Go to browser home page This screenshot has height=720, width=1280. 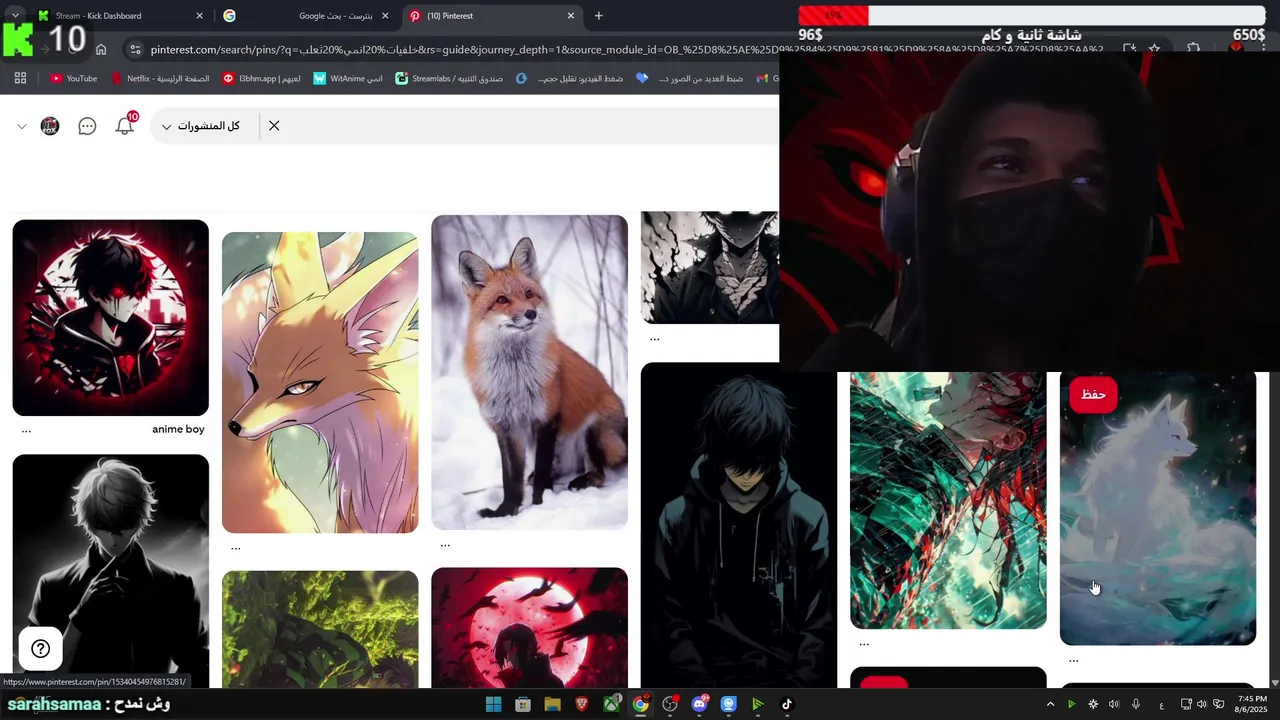coord(101,49)
